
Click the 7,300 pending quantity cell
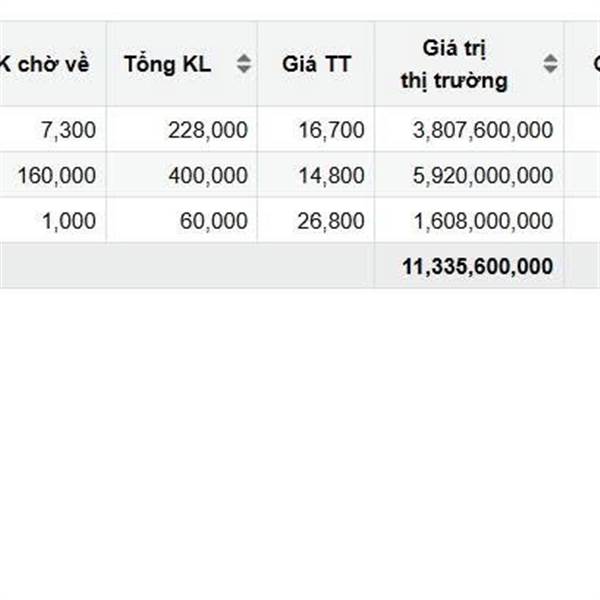[68, 130]
